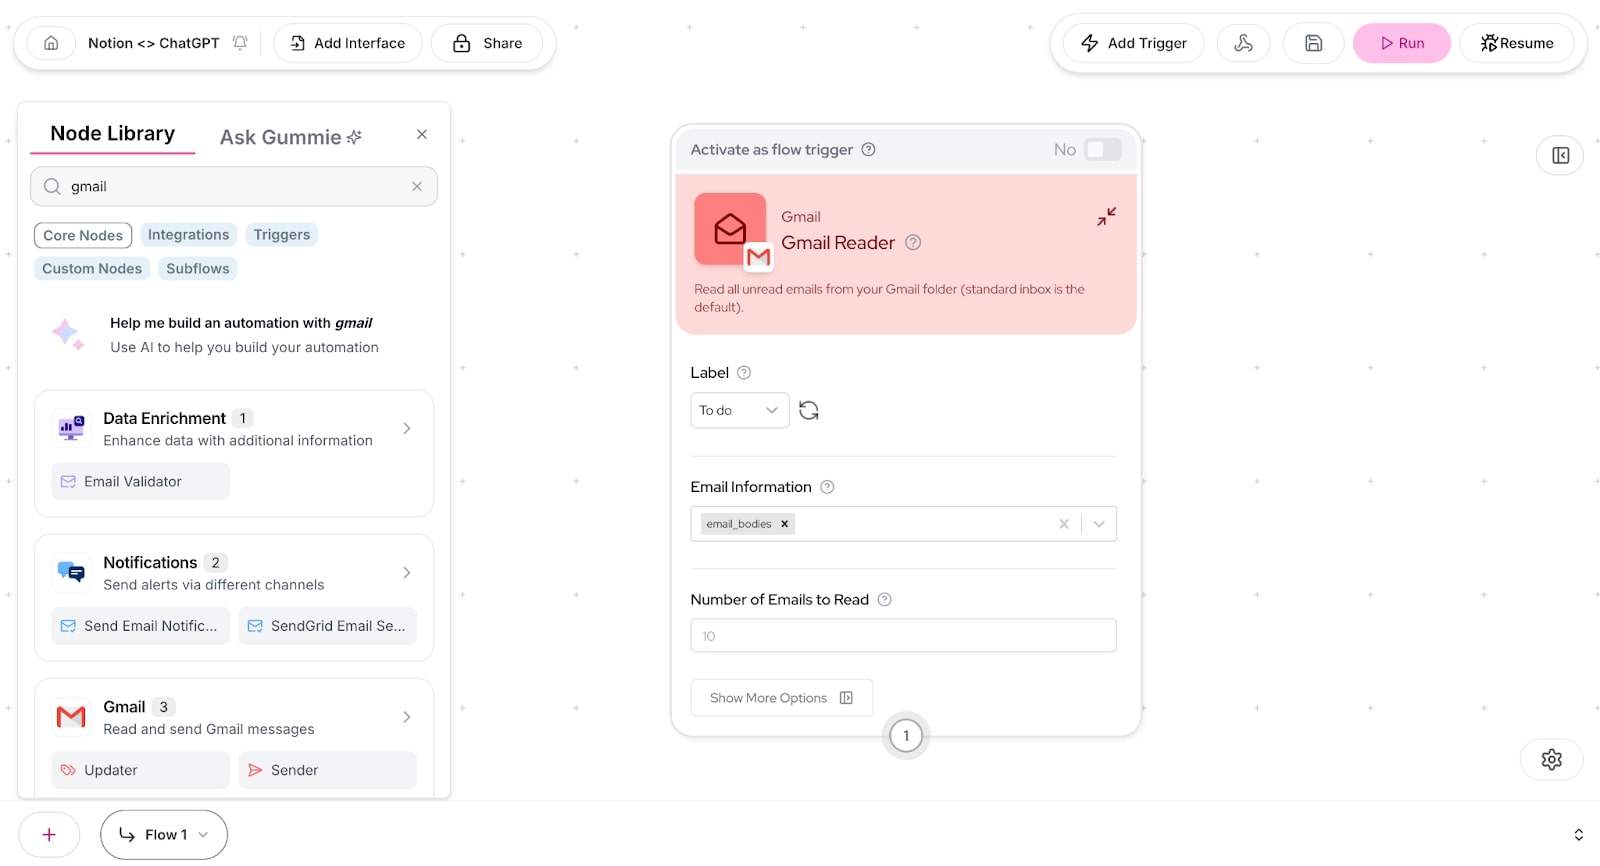The width and height of the screenshot is (1600, 866).
Task: Show help tooltip for Label
Action: point(744,372)
